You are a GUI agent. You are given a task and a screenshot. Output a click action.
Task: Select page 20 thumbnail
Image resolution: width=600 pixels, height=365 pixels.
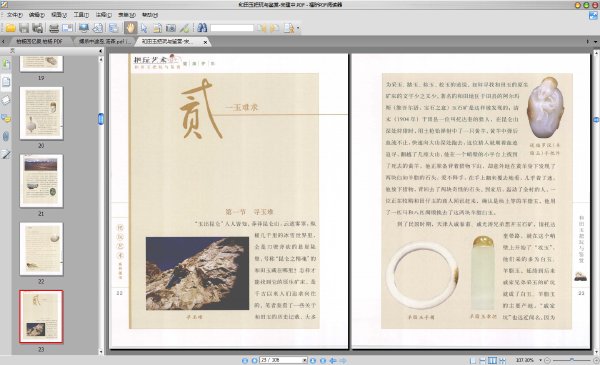pos(41,113)
